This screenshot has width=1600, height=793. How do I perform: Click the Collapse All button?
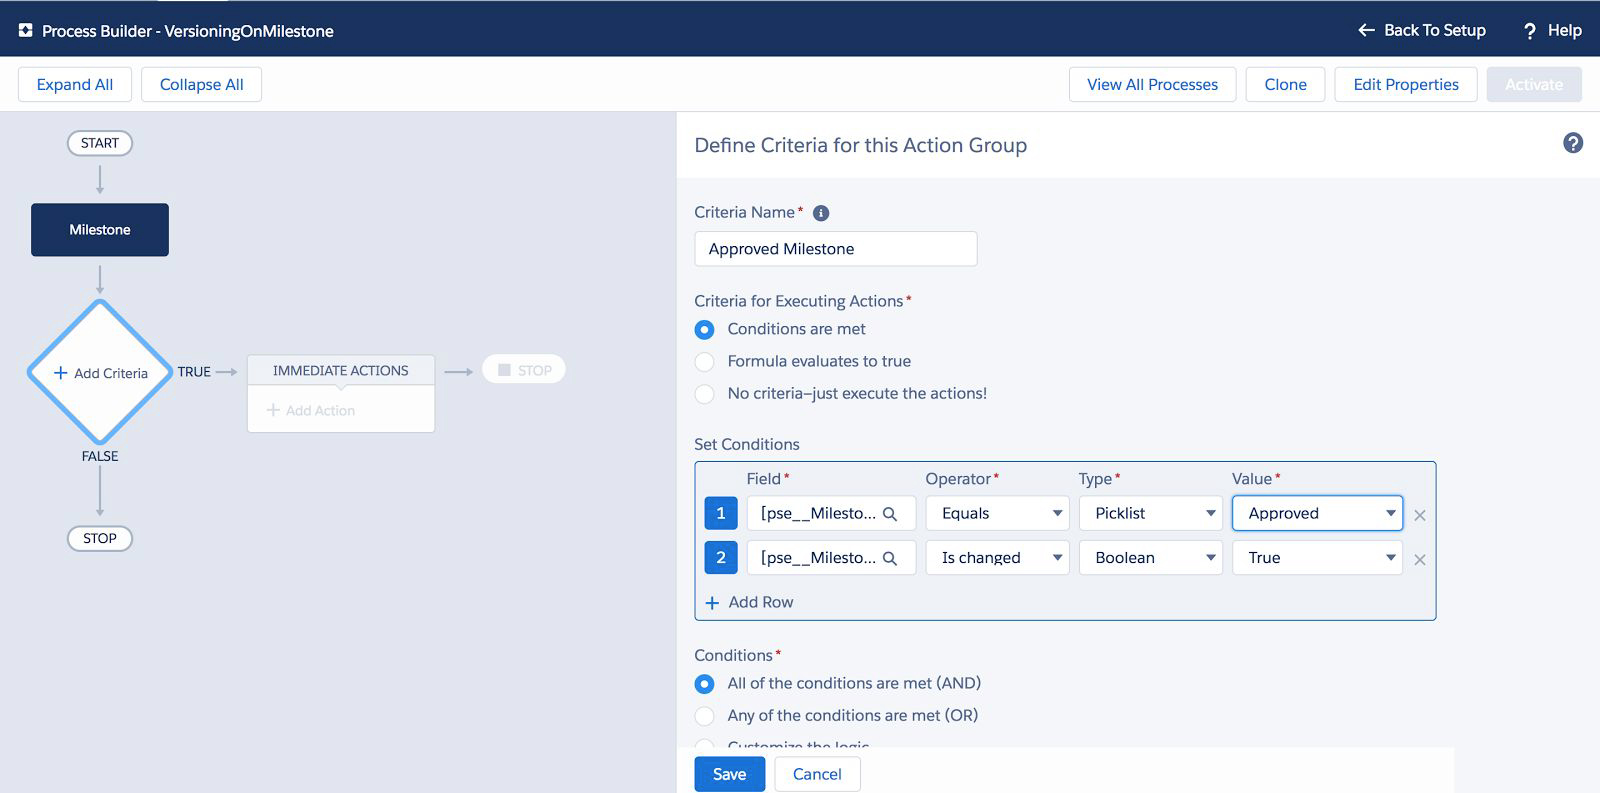(202, 84)
